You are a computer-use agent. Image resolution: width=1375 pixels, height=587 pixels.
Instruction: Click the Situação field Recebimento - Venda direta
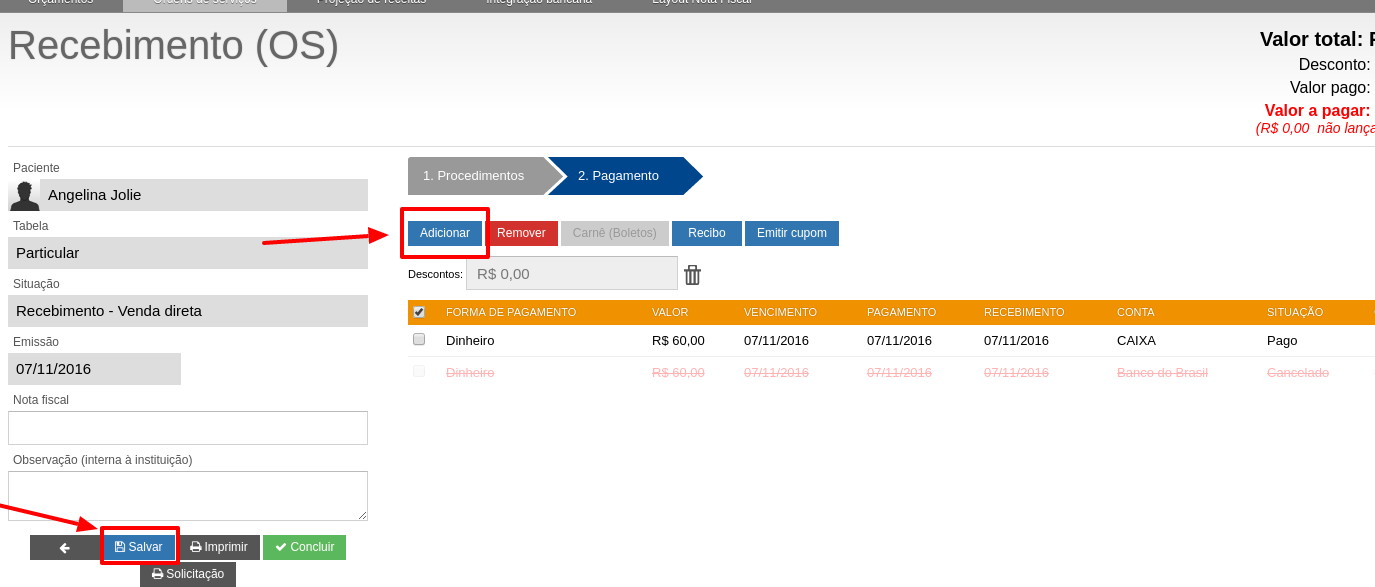pos(188,311)
